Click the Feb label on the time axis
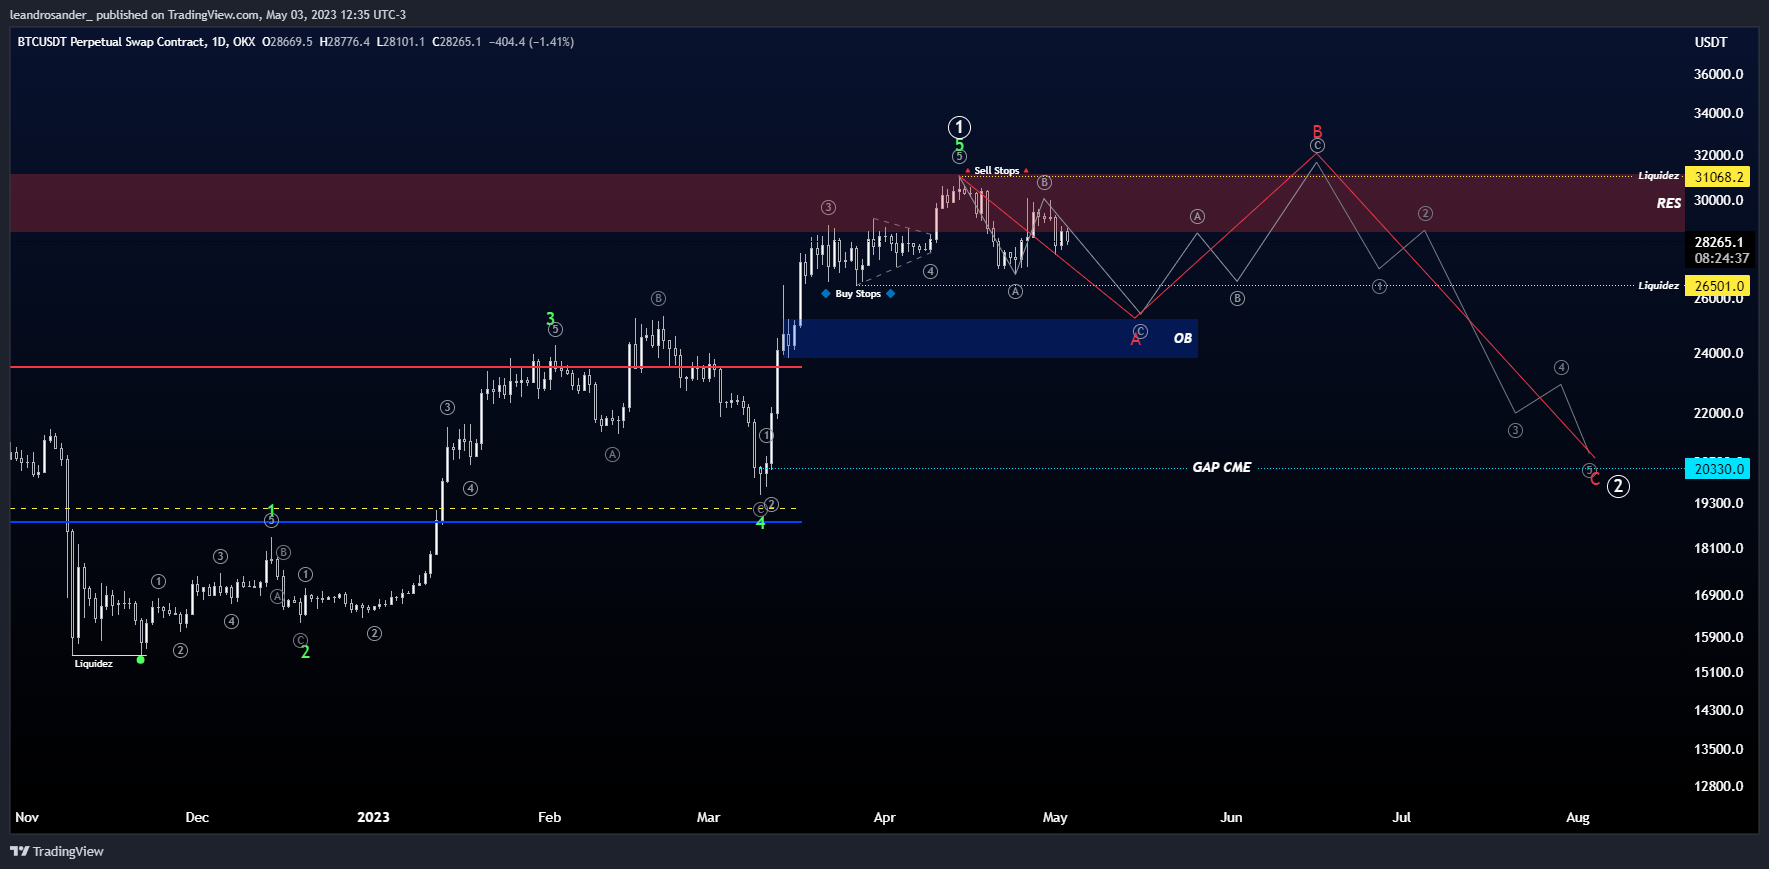1769x869 pixels. tap(549, 817)
